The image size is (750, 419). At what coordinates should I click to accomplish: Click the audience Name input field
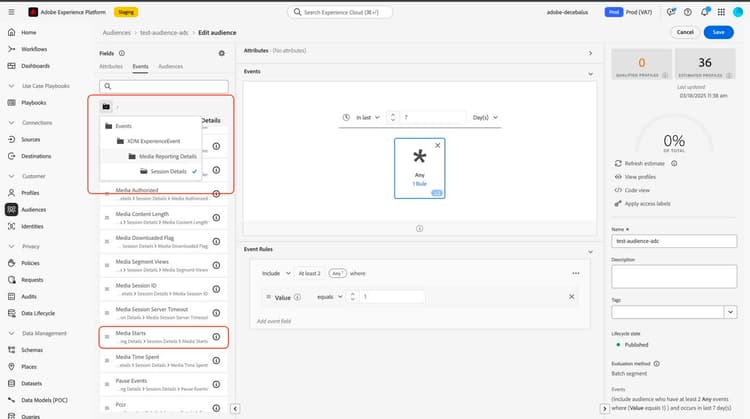pyautogui.click(x=674, y=241)
